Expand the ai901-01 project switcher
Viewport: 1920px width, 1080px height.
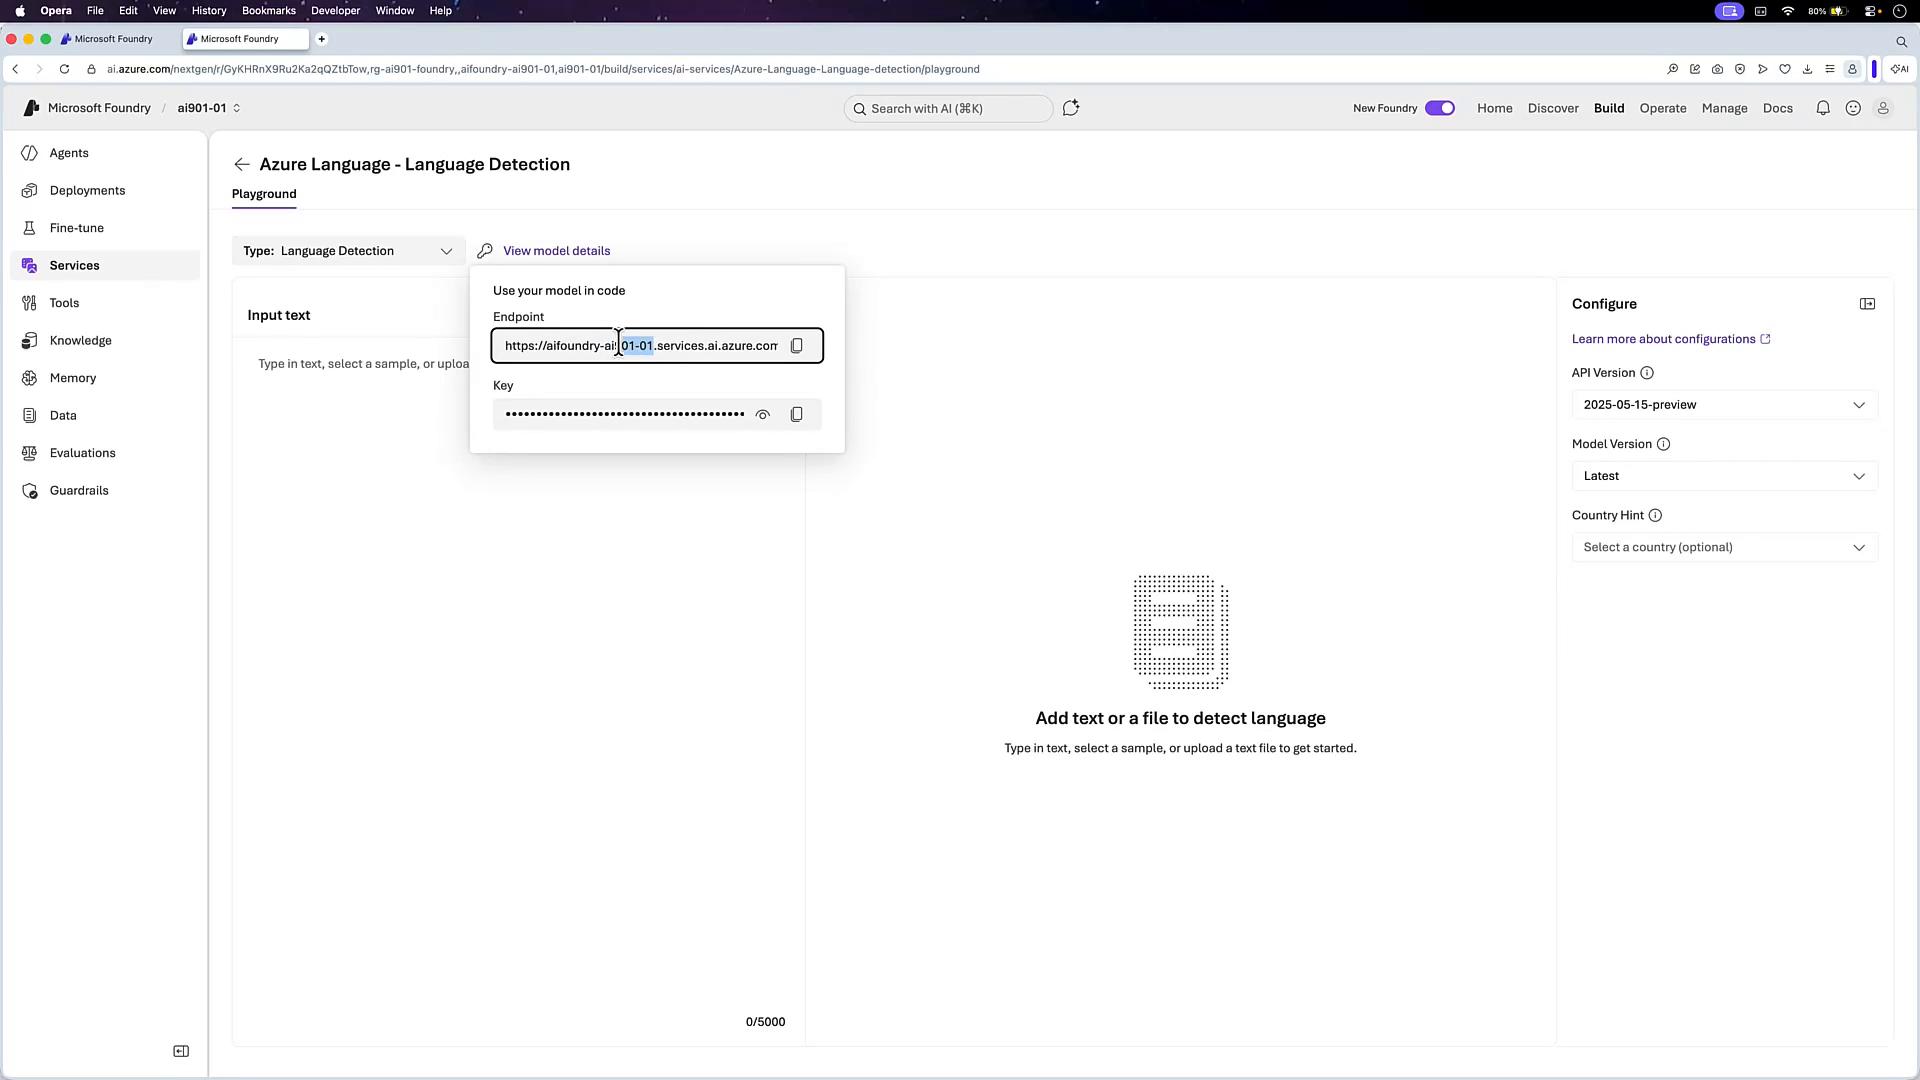coord(209,108)
